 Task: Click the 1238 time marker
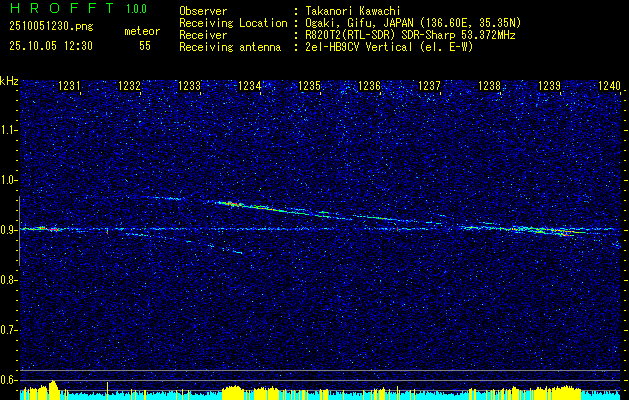[489, 85]
